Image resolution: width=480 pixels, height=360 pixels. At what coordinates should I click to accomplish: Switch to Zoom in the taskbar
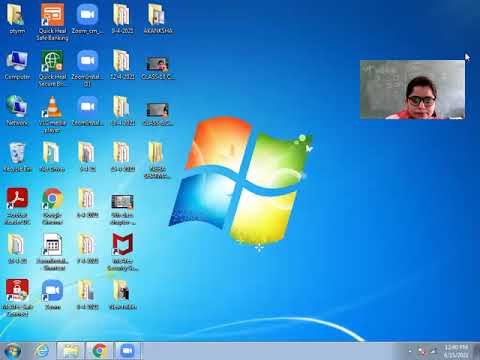(x=127, y=351)
